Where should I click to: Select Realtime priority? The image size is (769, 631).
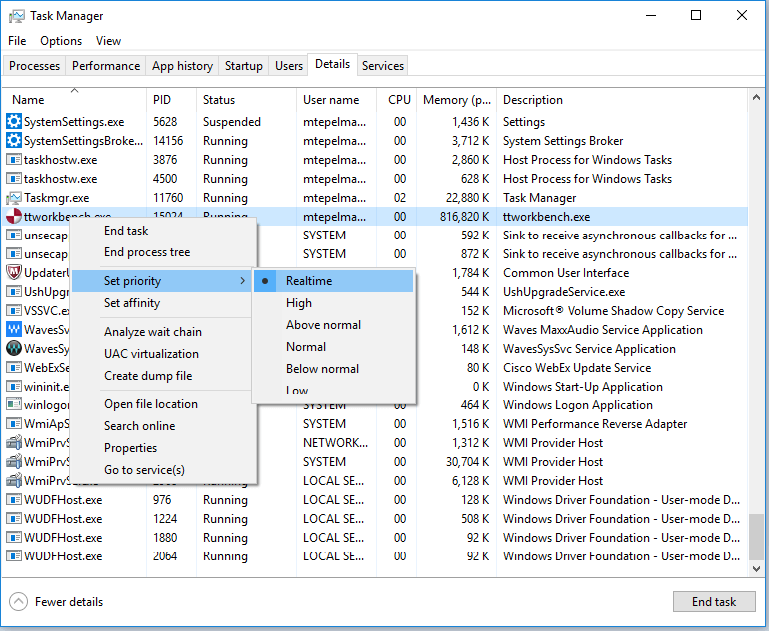tap(333, 281)
